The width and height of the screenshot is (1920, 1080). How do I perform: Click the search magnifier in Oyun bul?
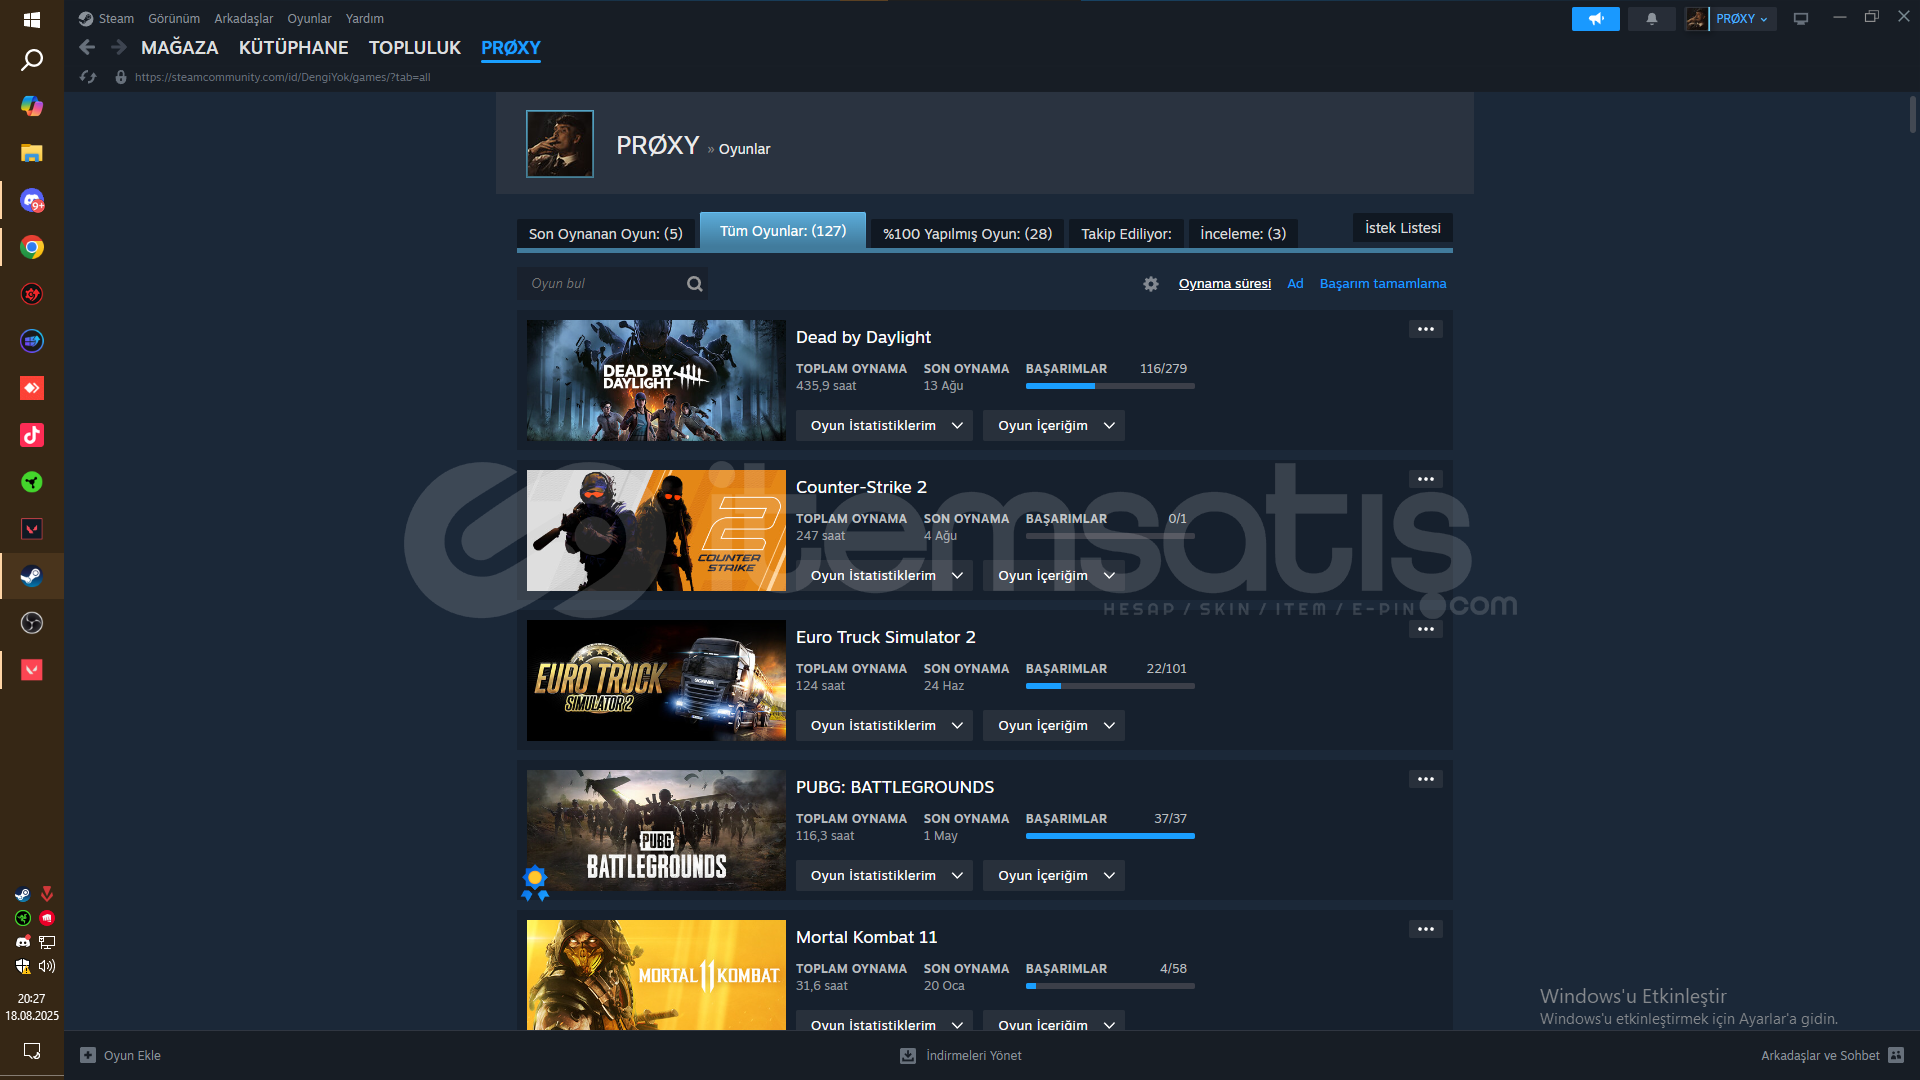(695, 284)
